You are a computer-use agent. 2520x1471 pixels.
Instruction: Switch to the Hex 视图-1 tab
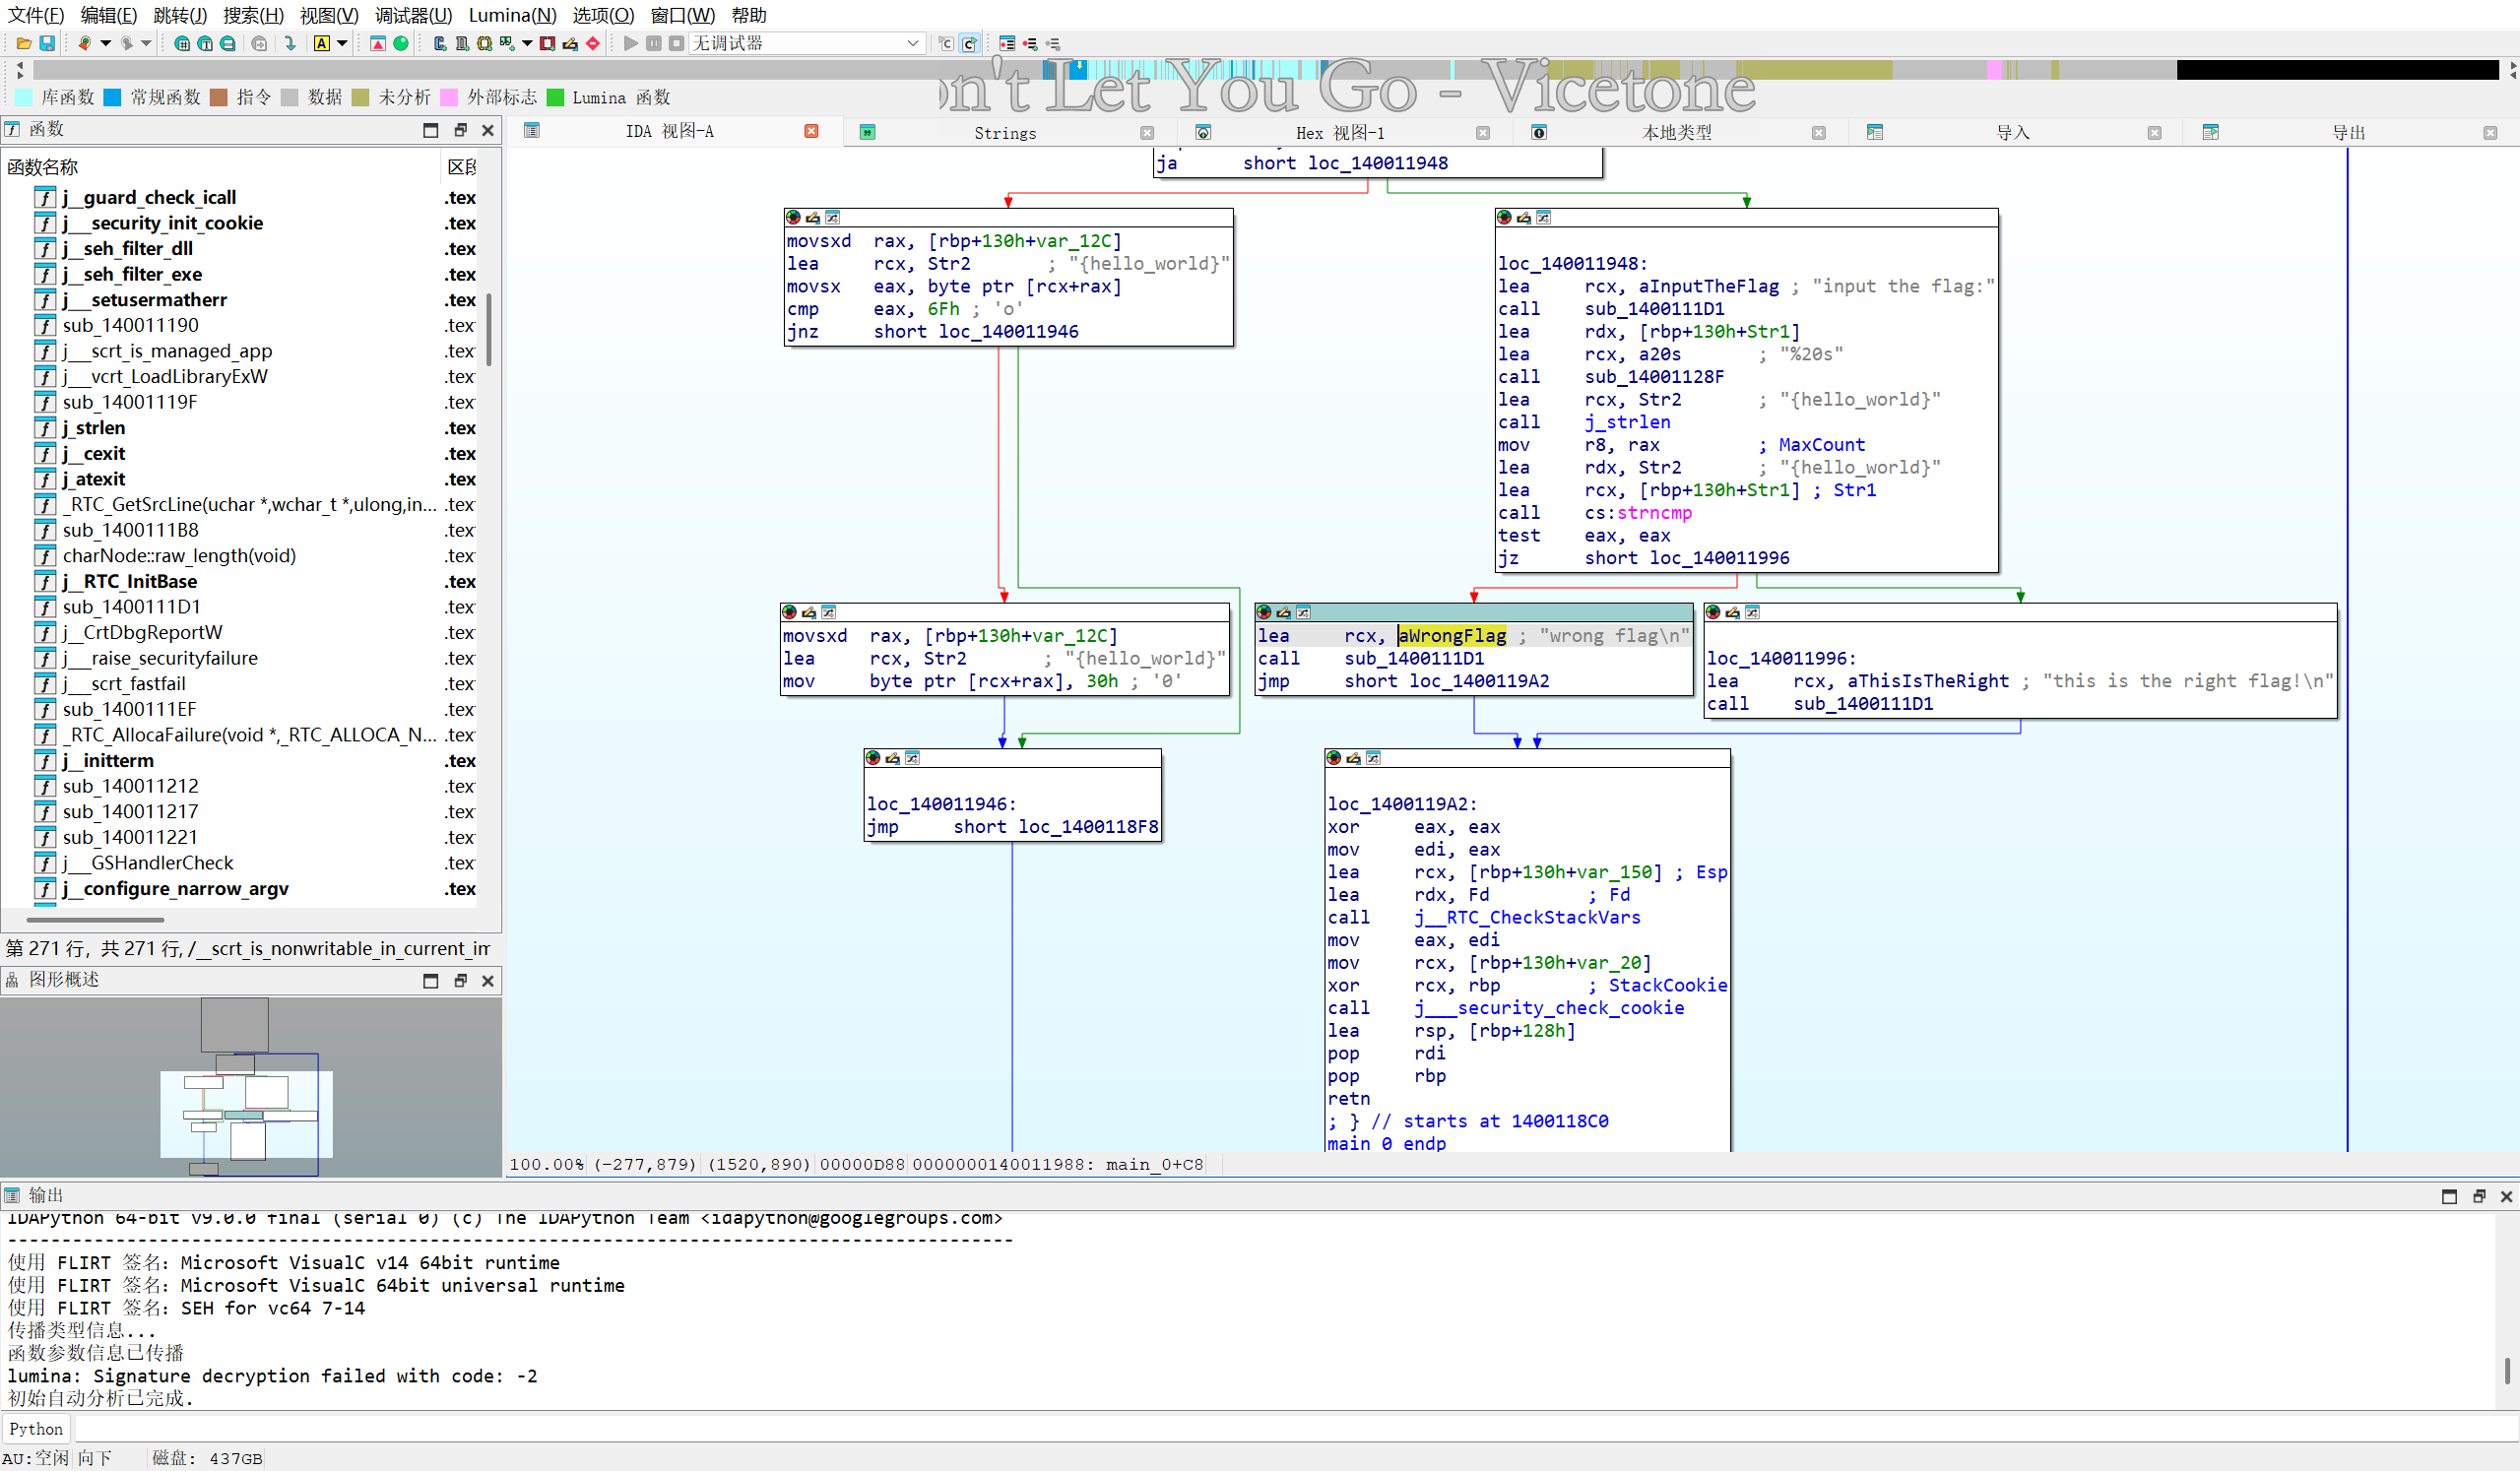tap(1339, 133)
